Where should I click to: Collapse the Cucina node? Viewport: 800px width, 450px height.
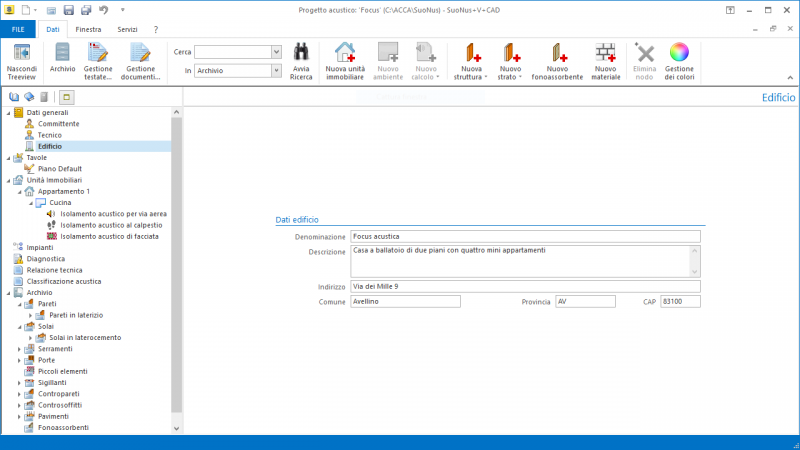click(31, 203)
